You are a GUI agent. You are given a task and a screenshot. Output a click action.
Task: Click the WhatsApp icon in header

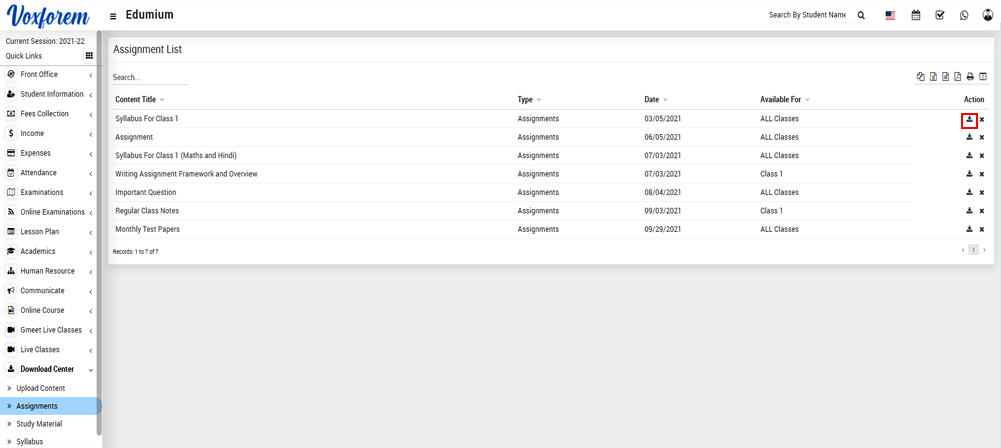click(x=964, y=16)
